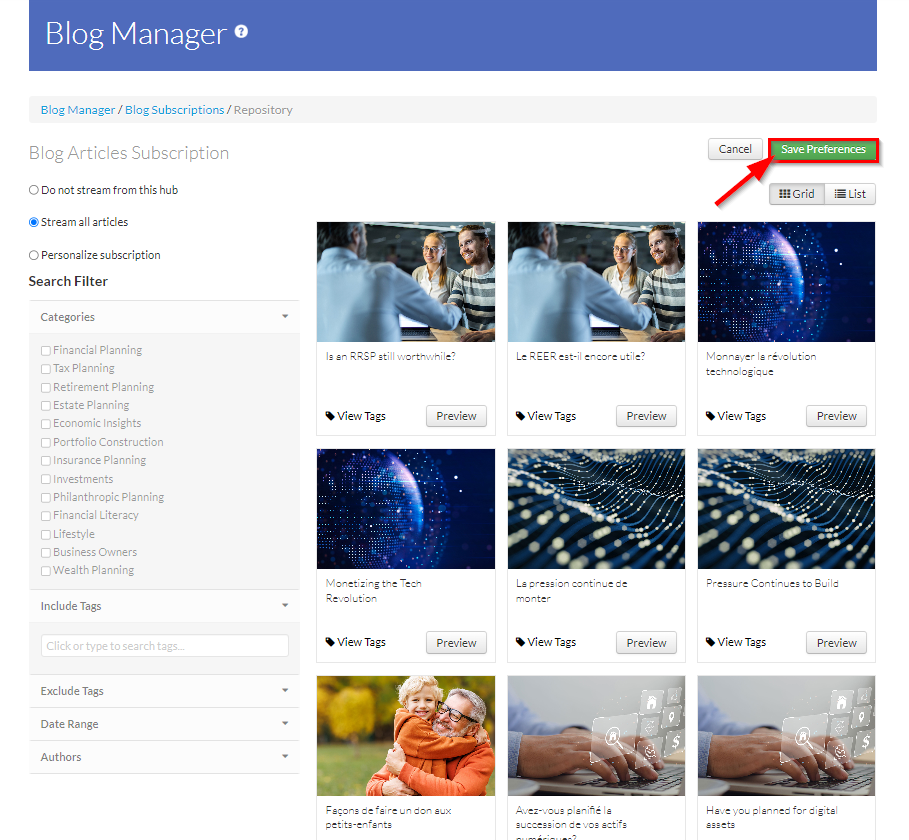
Task: Preview 'Monnayer la révolution technologique' article
Action: tap(837, 416)
